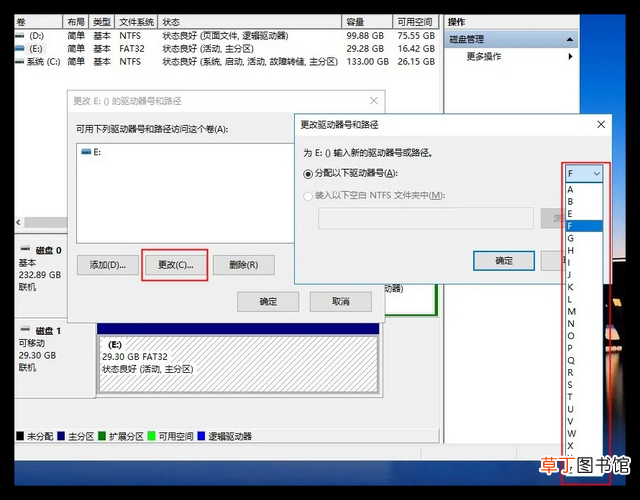Click the 布局 column header
This screenshot has height=500, width=640.
coord(76,22)
